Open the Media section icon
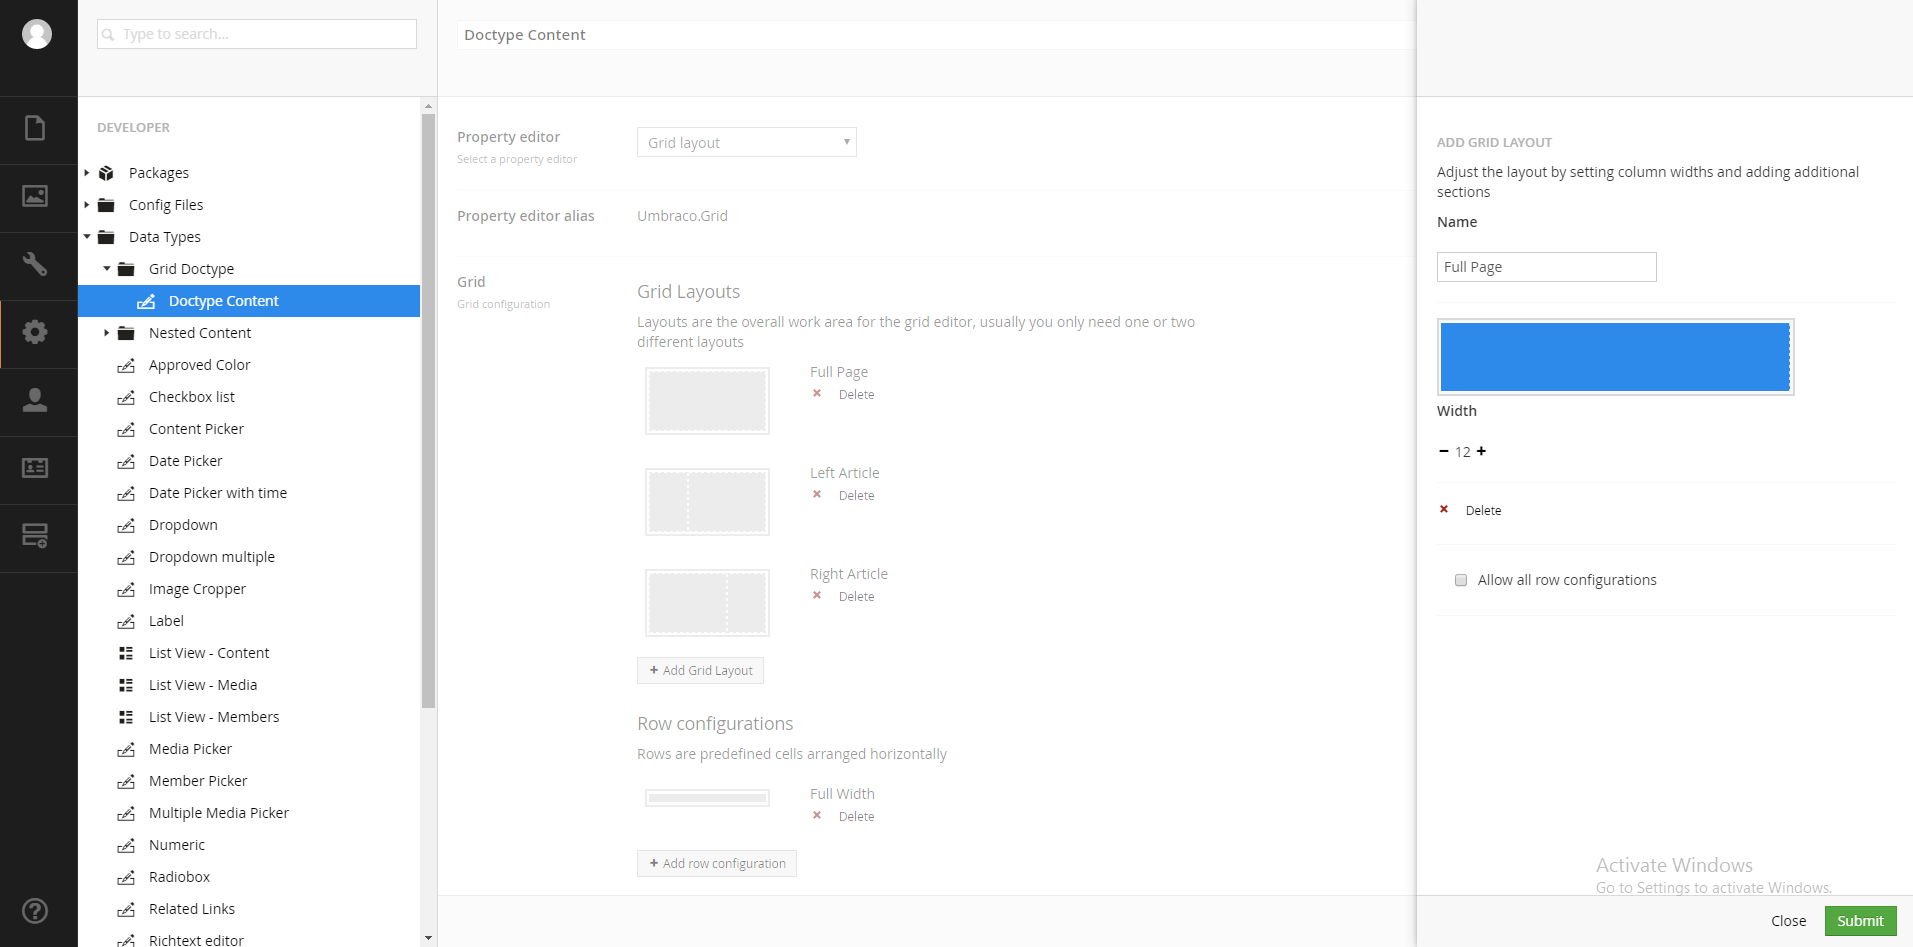This screenshot has width=1913, height=947. coord(35,196)
